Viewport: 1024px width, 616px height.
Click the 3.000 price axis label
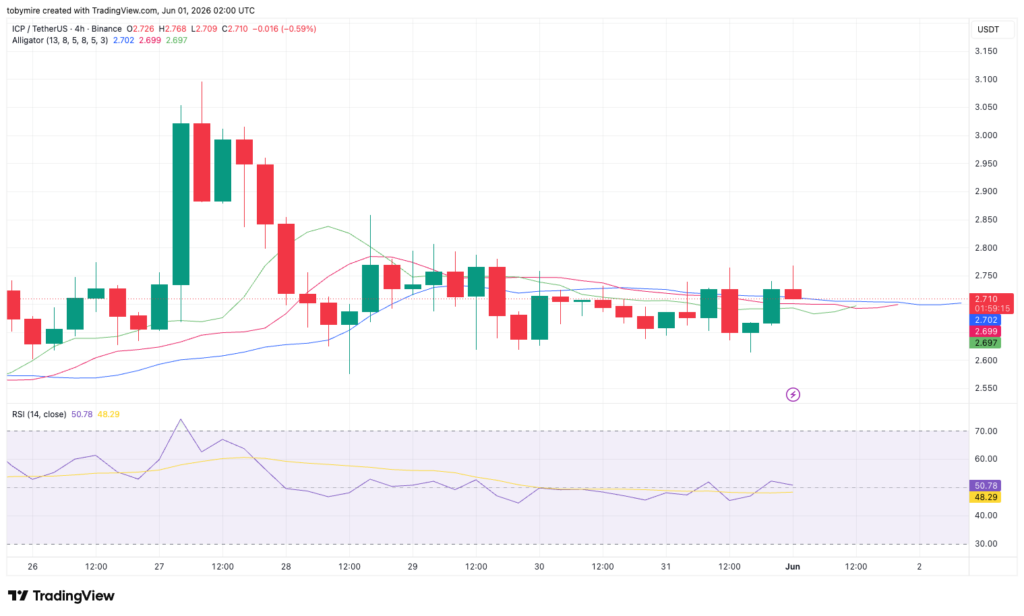985,136
